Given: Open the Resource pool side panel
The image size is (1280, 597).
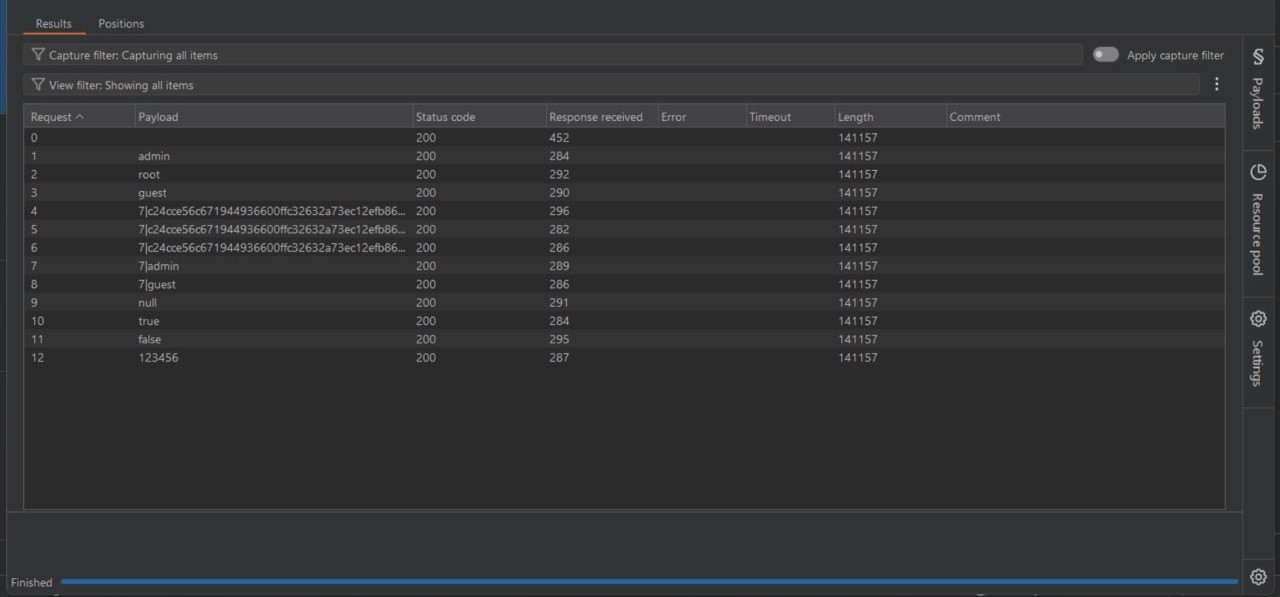Looking at the screenshot, I should coord(1258,221).
